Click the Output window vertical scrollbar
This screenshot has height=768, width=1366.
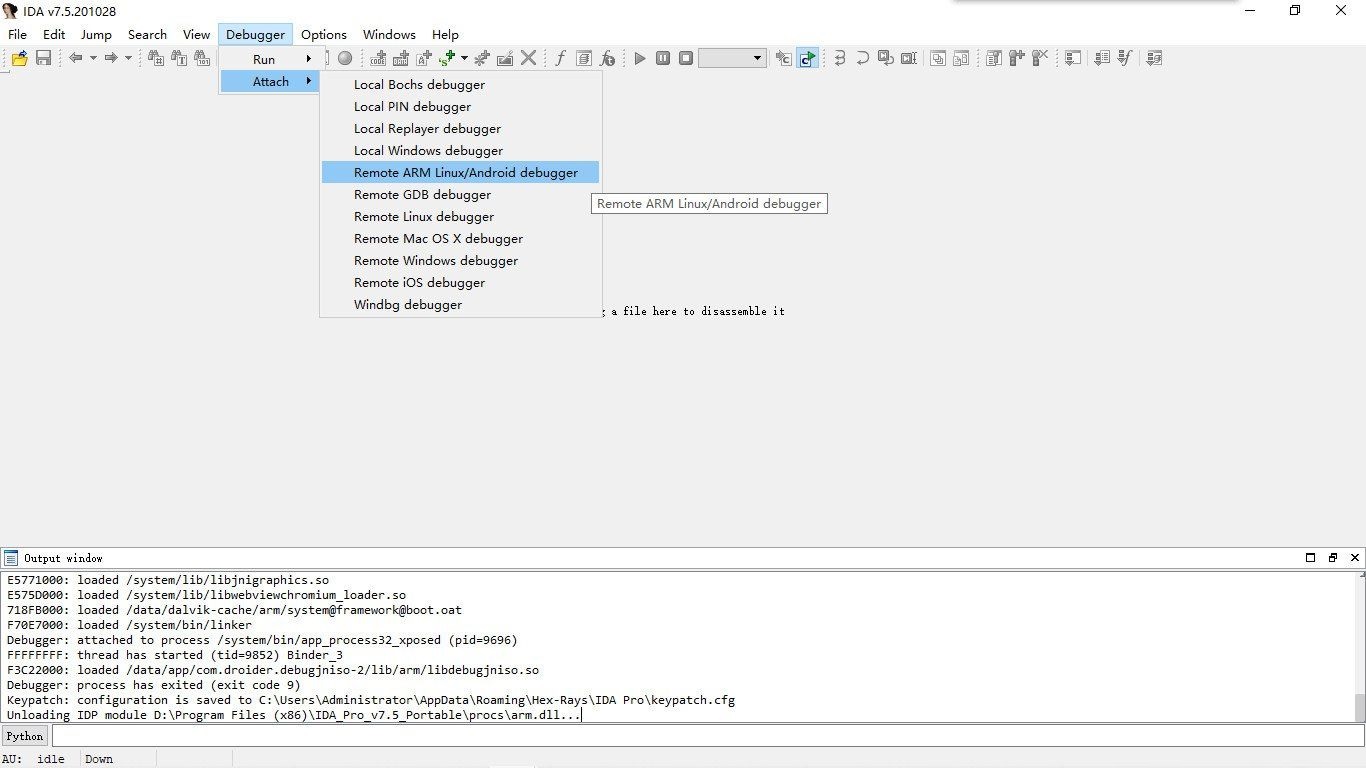[1360, 647]
